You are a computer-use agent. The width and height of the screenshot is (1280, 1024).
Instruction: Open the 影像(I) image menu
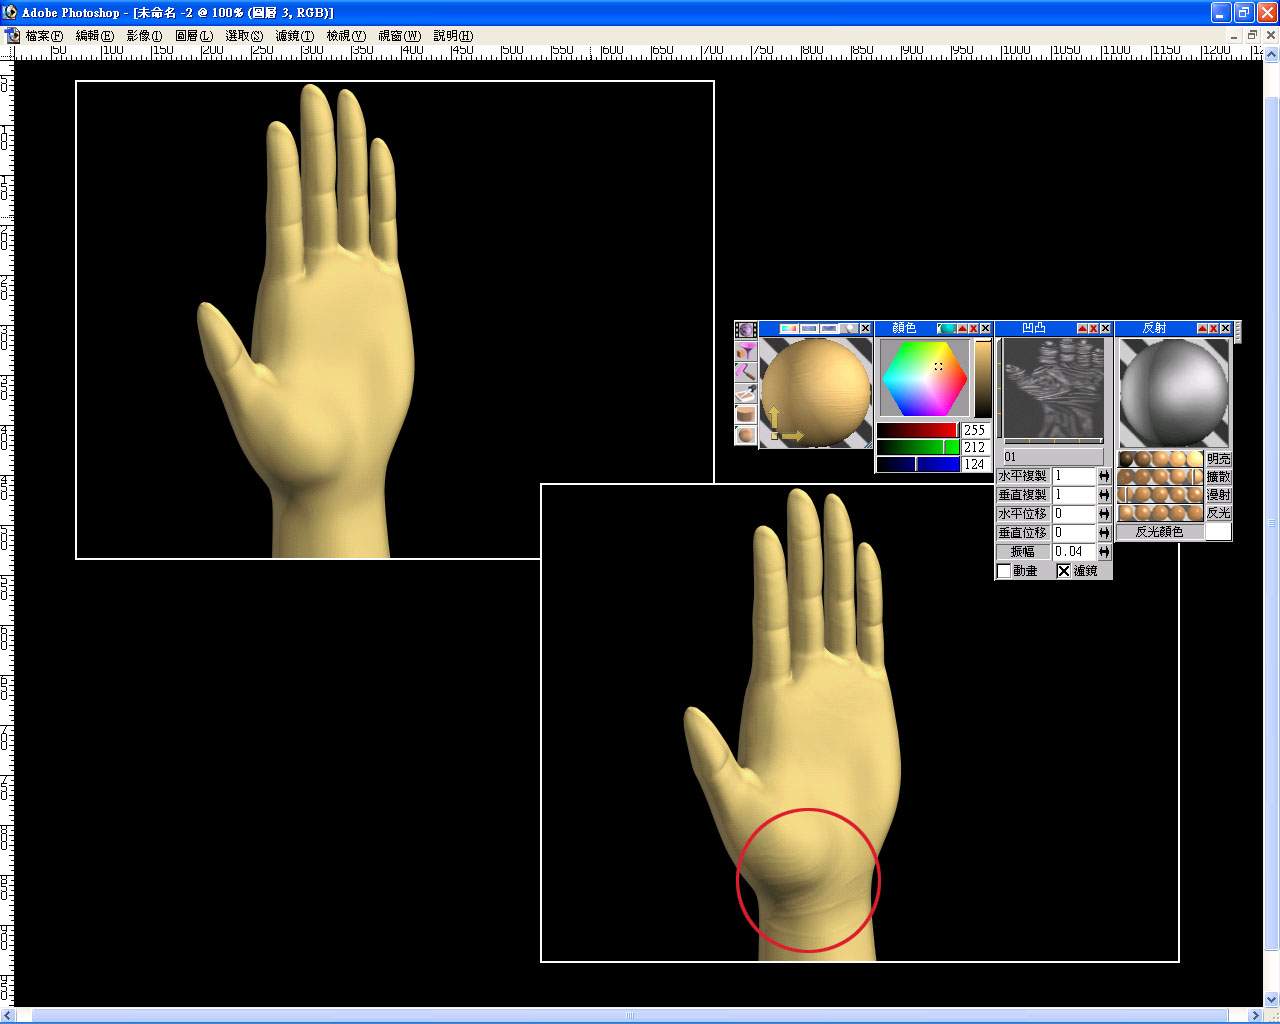pyautogui.click(x=144, y=35)
